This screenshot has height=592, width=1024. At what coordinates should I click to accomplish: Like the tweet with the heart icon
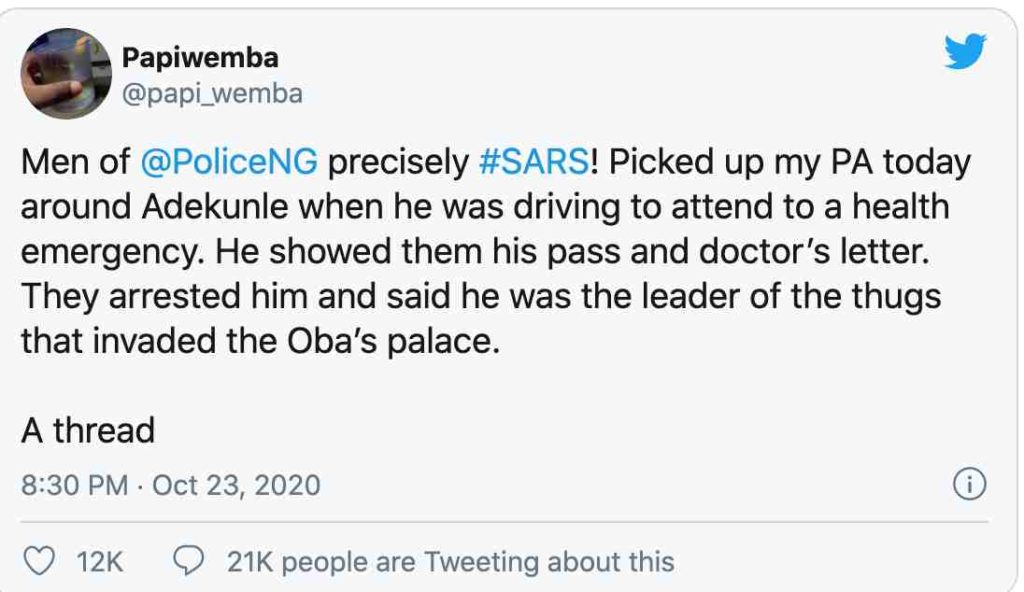[x=38, y=561]
